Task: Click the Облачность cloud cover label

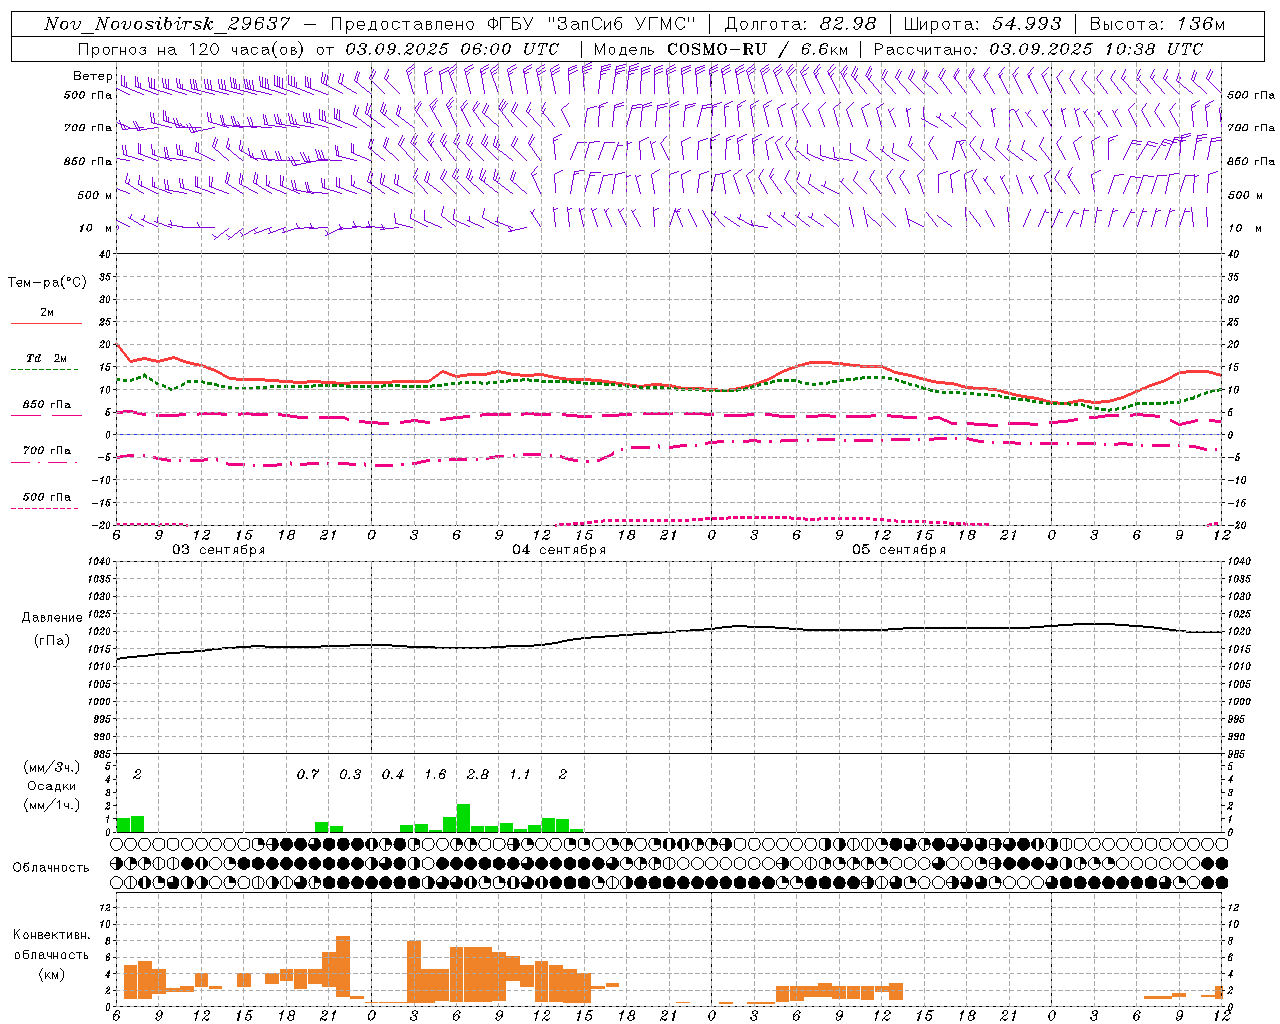Action: [x=51, y=868]
